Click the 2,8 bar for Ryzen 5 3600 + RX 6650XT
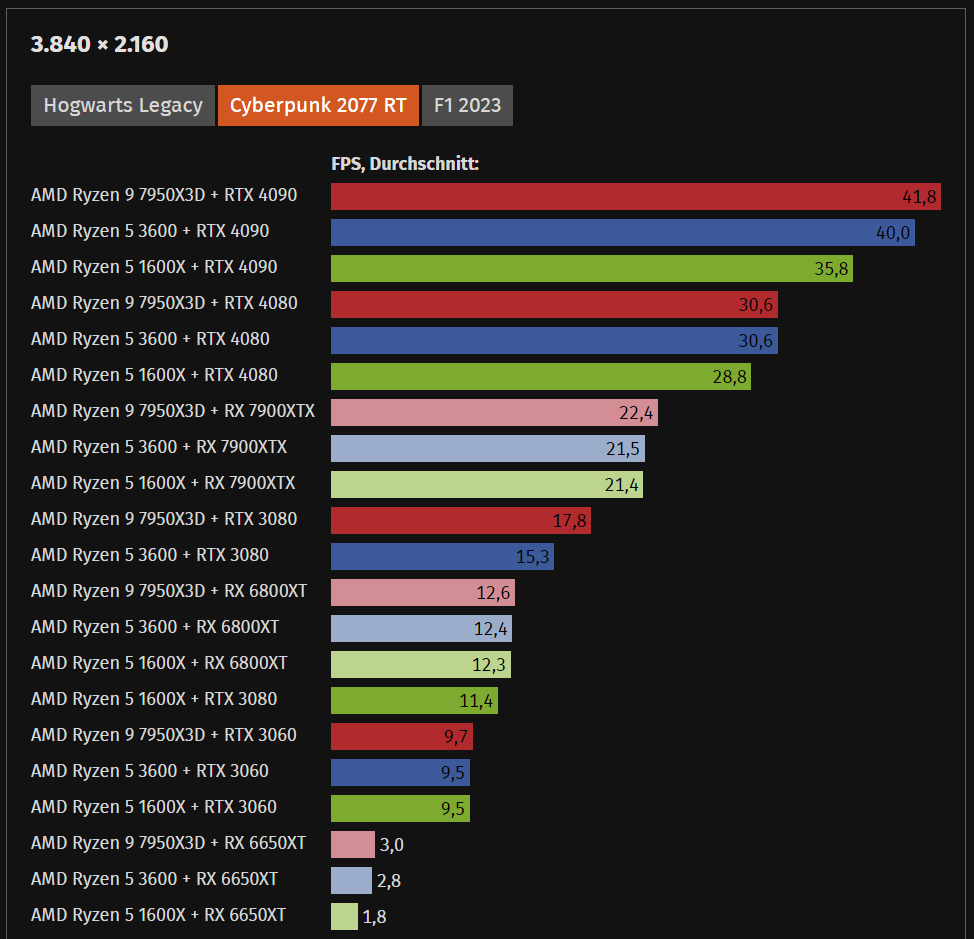 (351, 881)
